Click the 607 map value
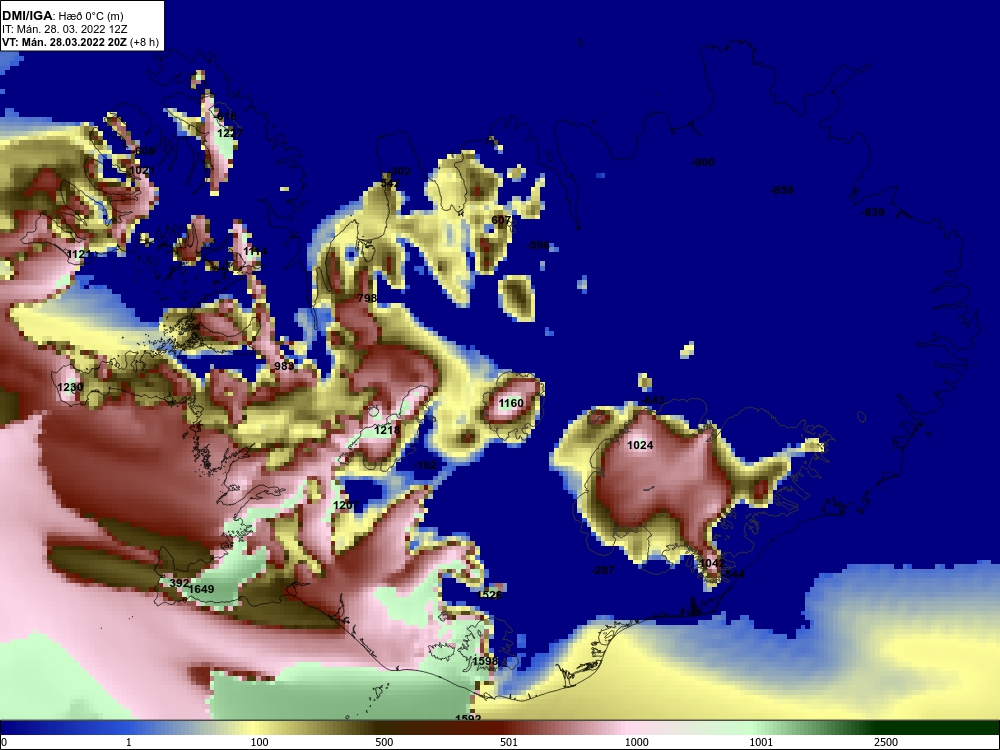Image resolution: width=1000 pixels, height=750 pixels. [x=501, y=220]
